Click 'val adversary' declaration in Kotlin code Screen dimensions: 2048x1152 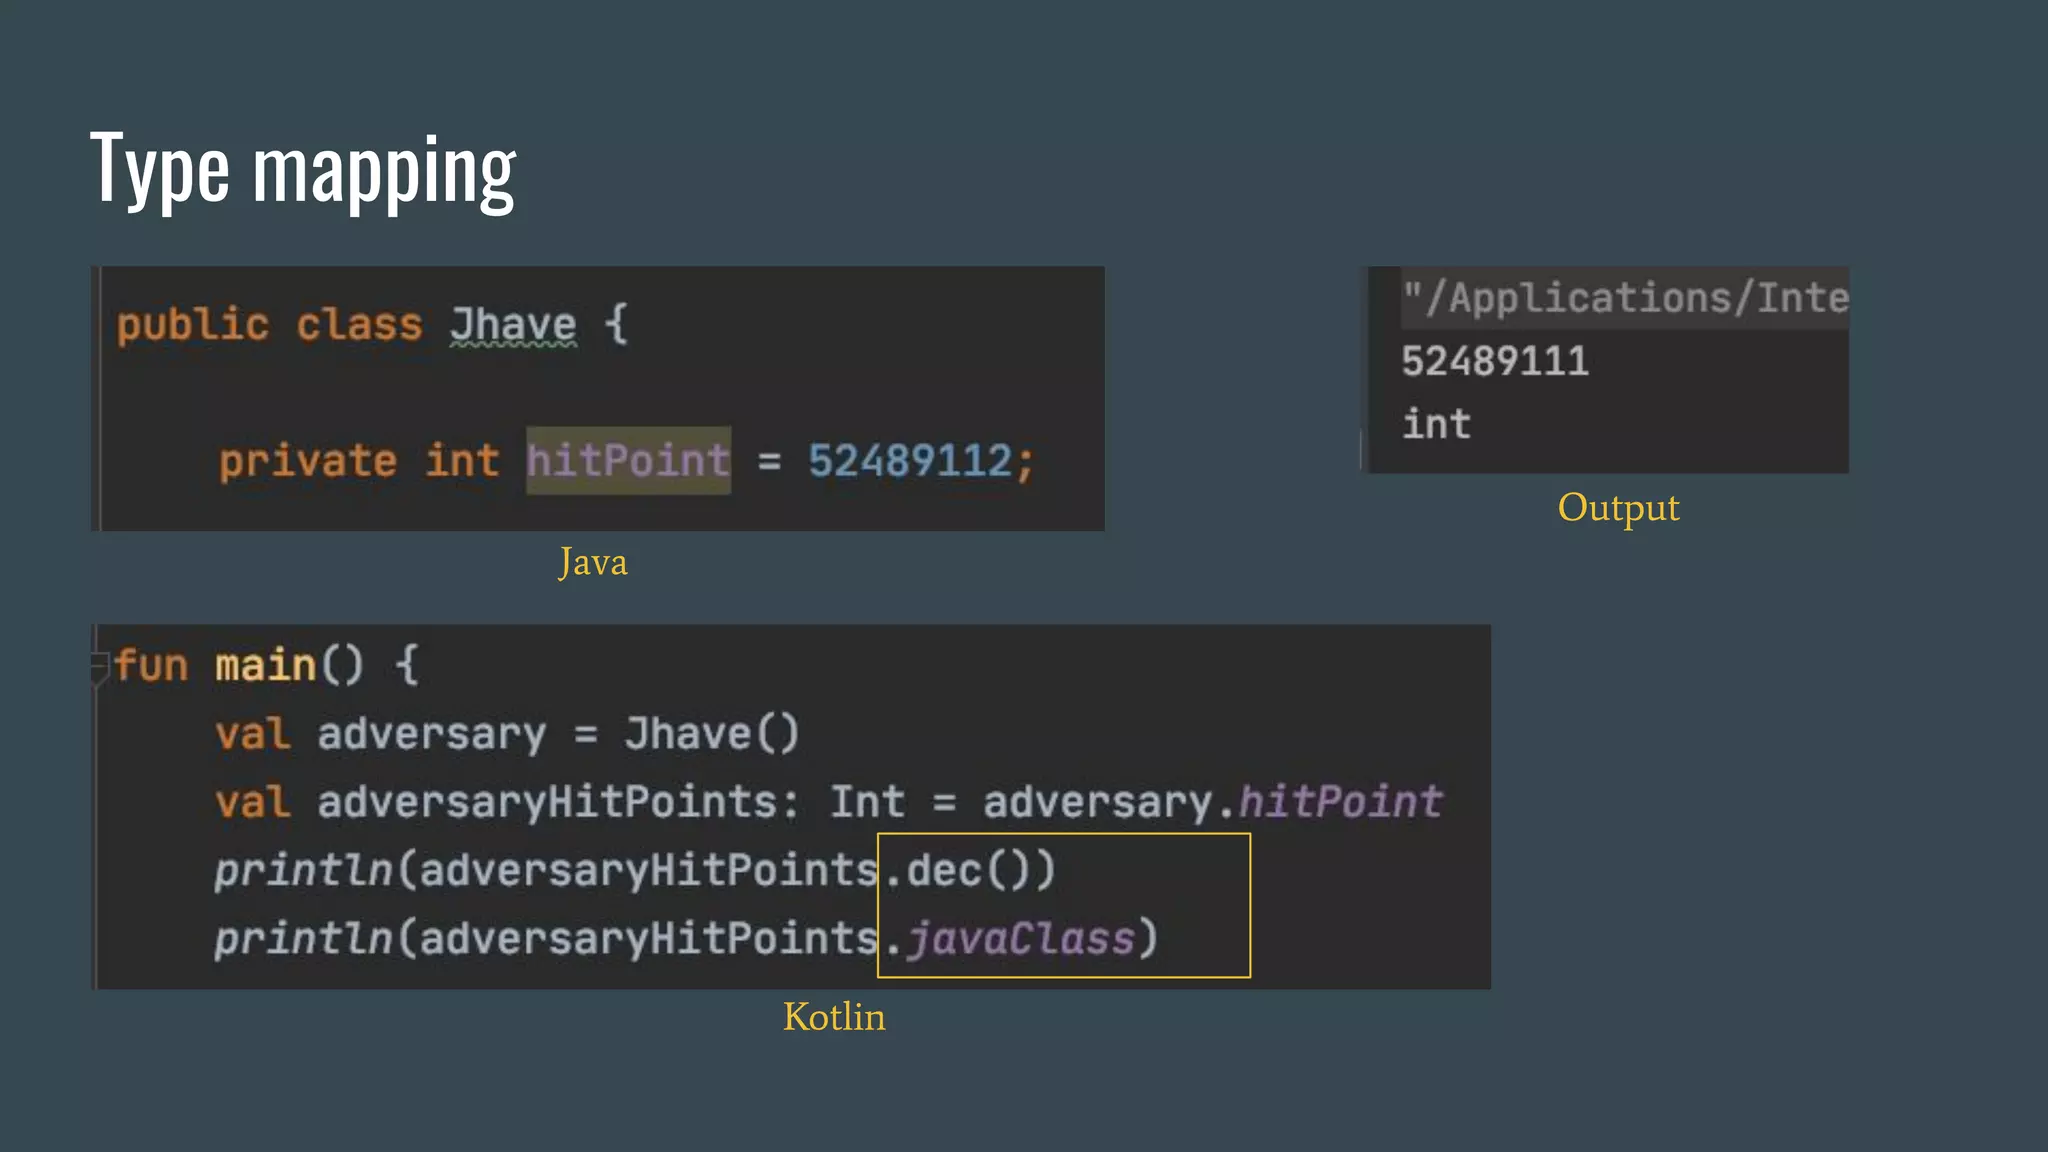click(x=381, y=734)
